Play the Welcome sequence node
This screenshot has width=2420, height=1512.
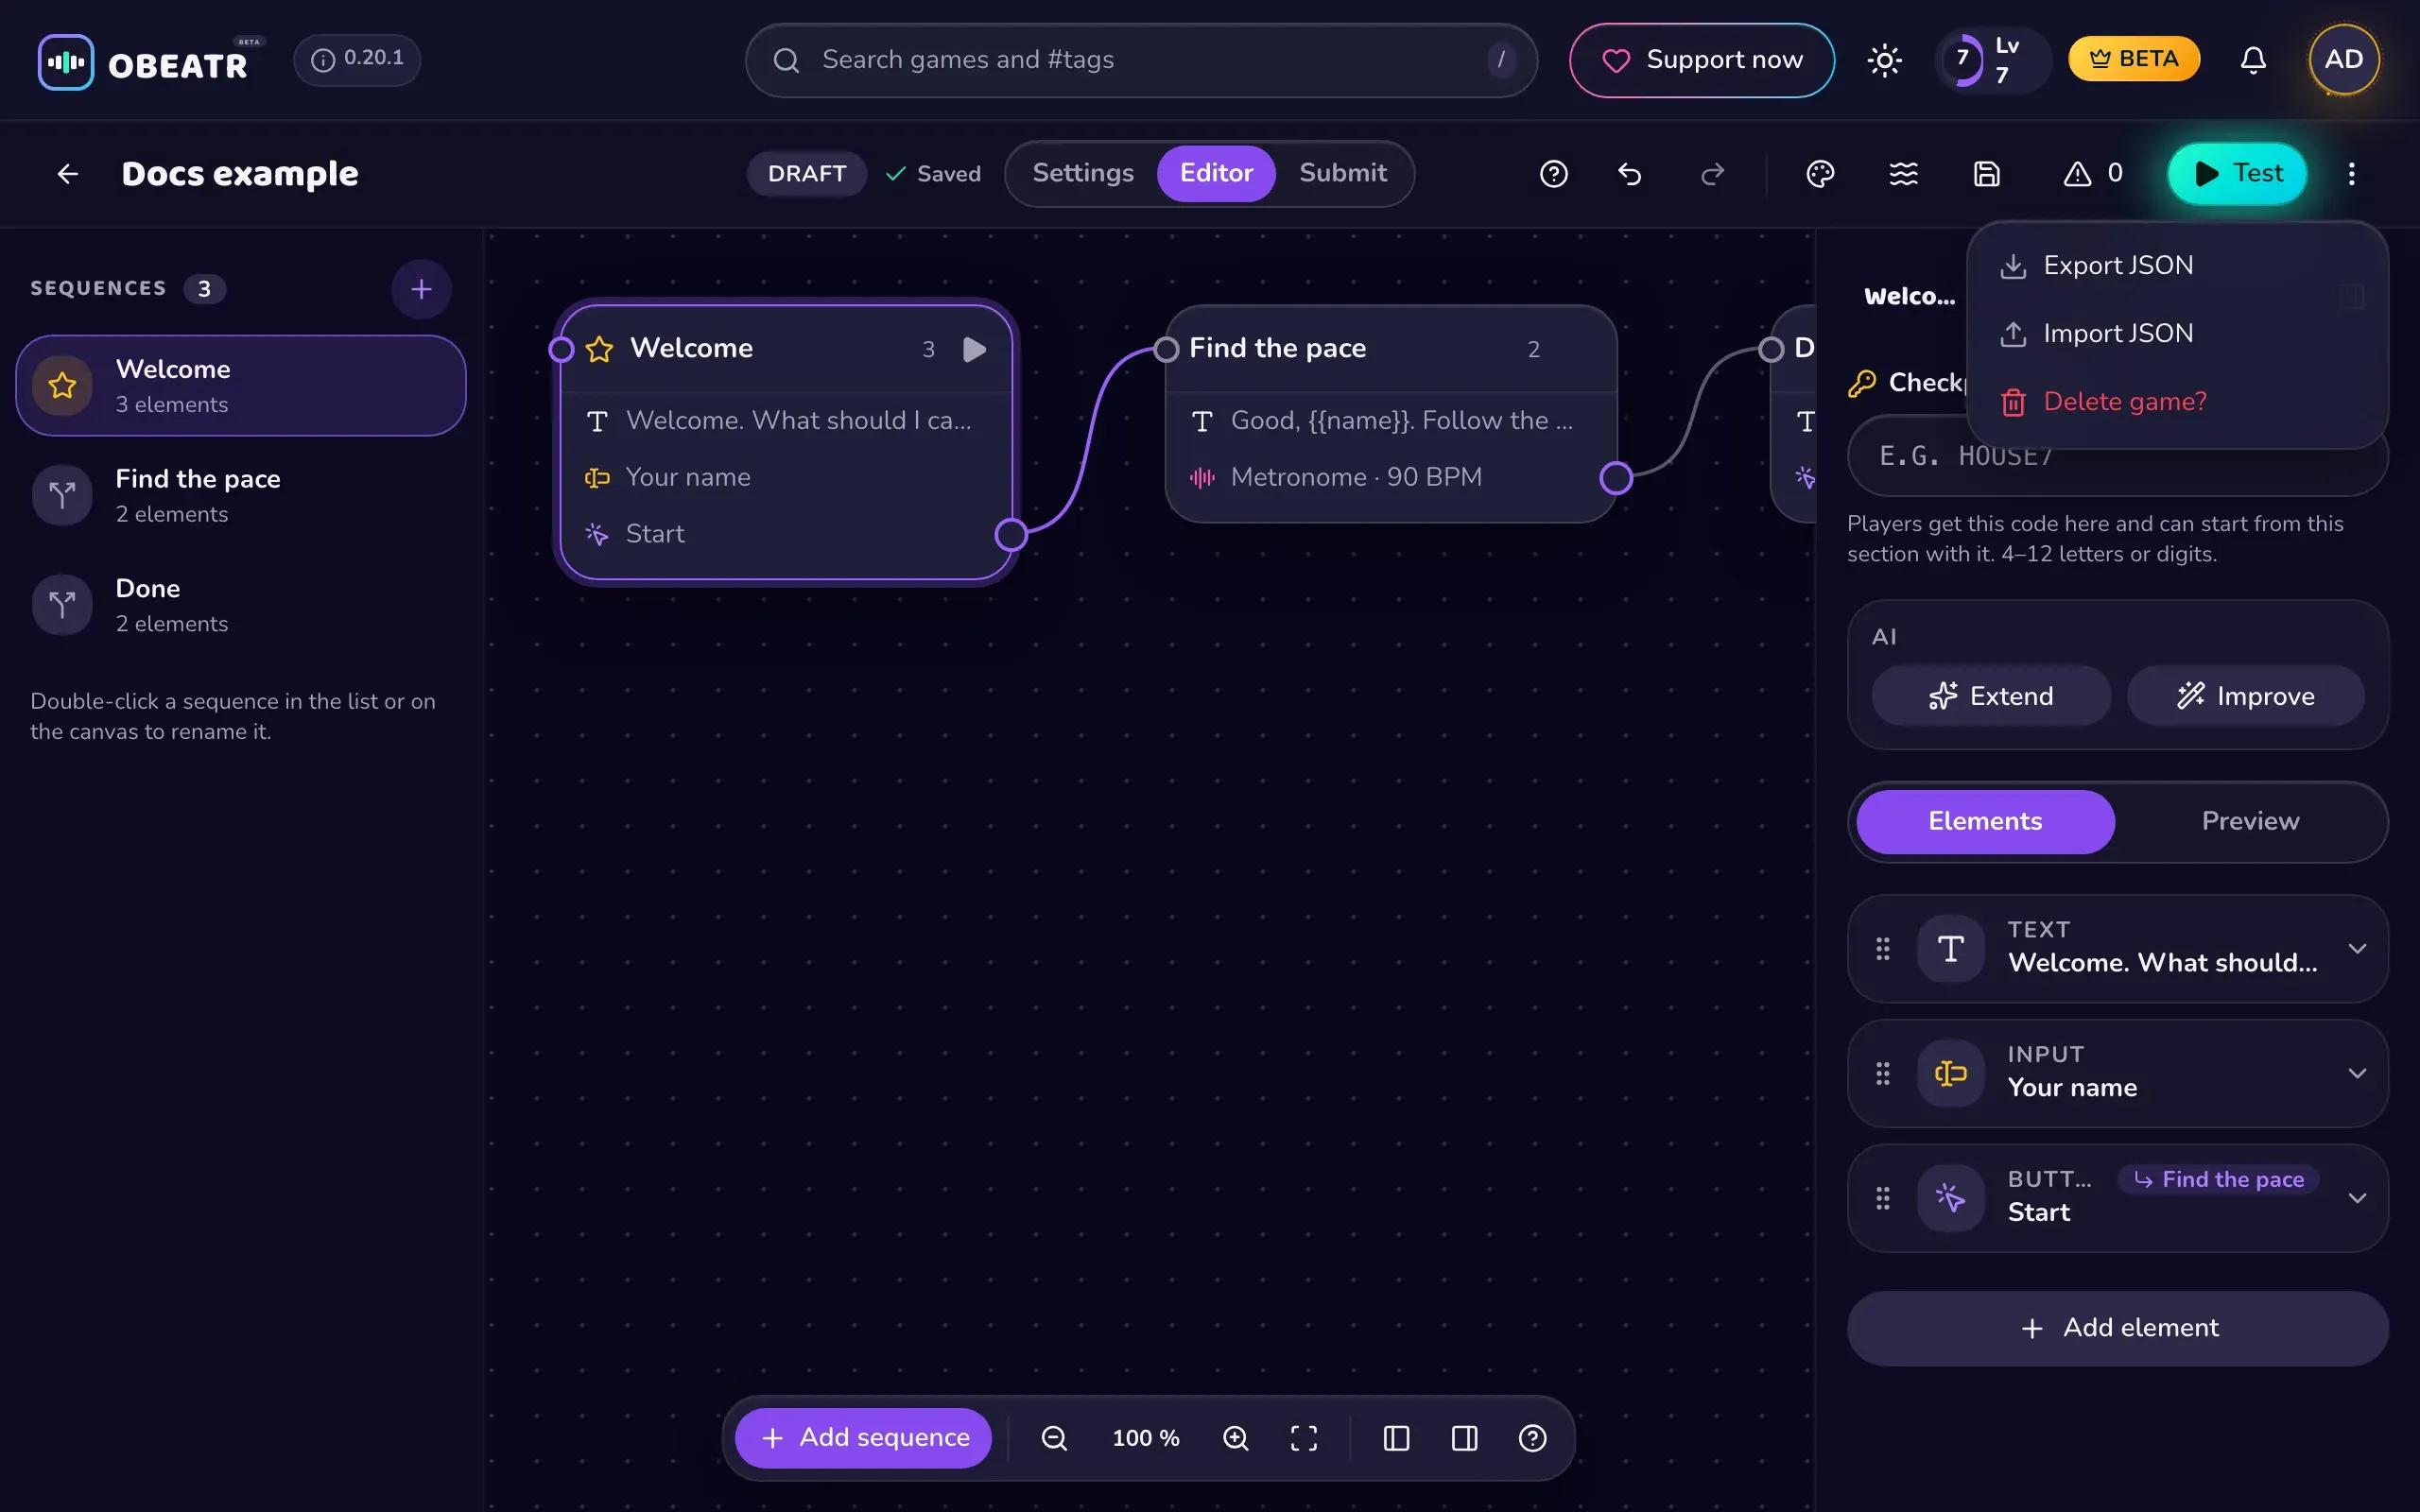pyautogui.click(x=974, y=349)
